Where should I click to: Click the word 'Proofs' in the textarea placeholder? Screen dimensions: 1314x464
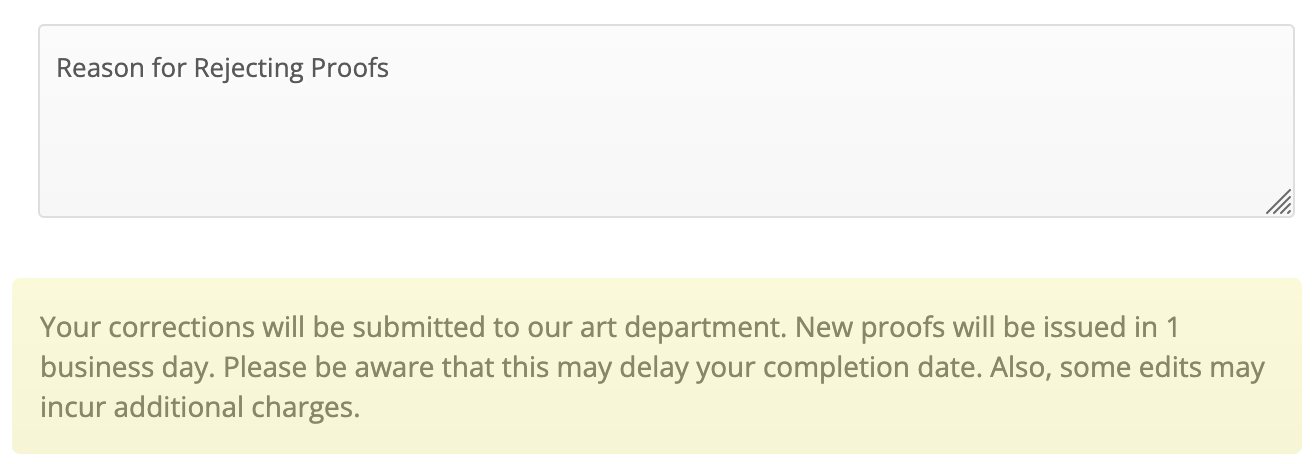[350, 68]
